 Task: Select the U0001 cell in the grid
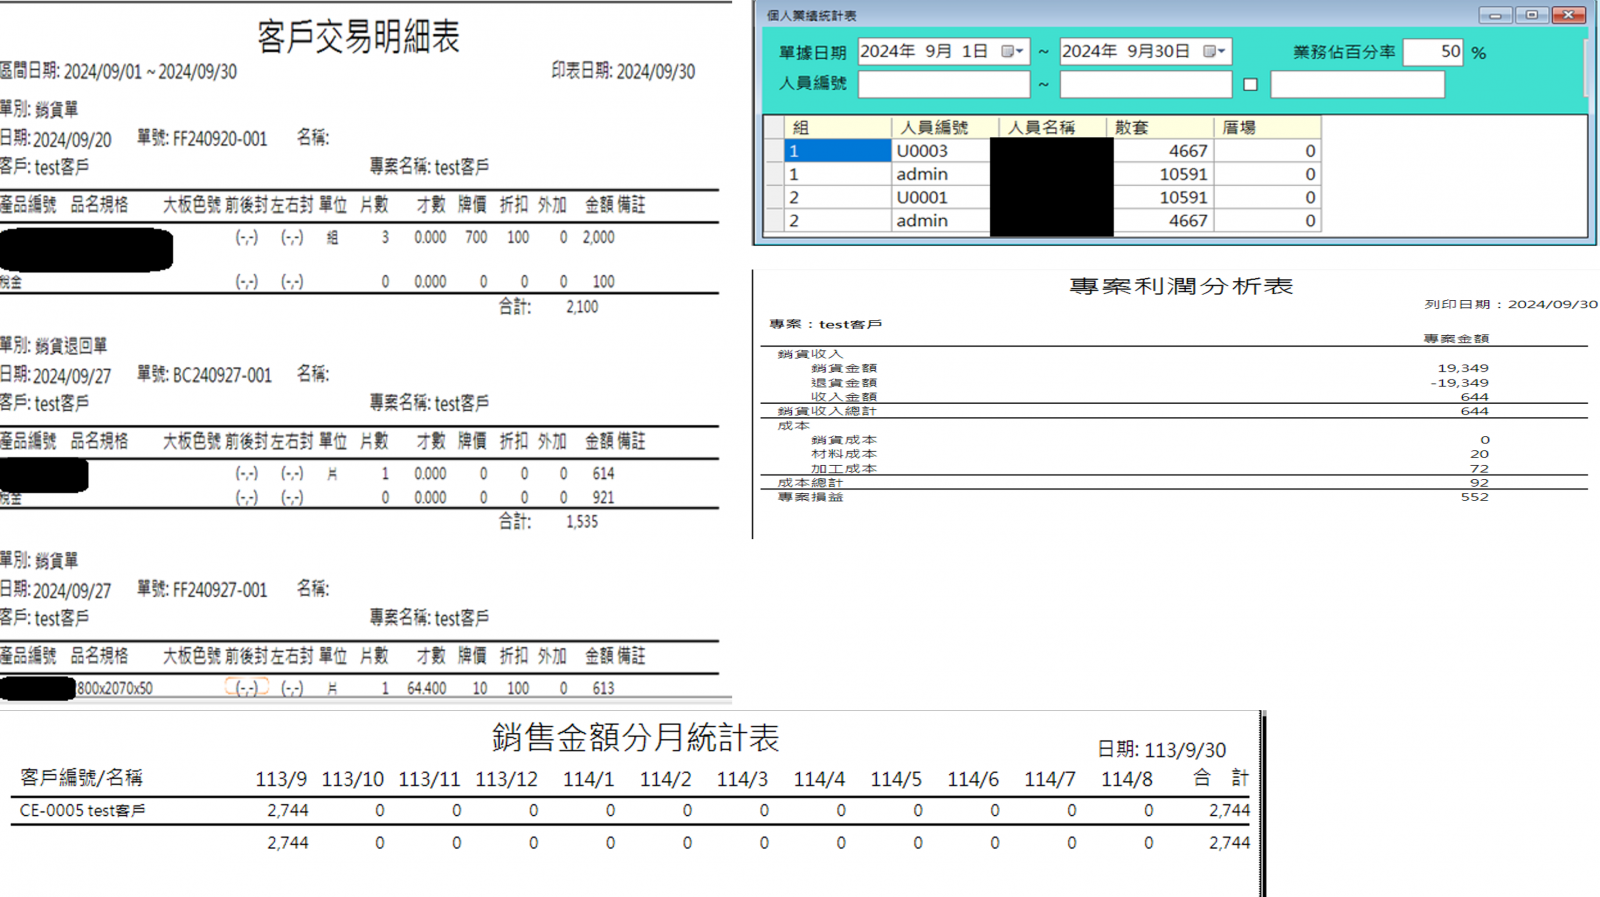point(940,197)
